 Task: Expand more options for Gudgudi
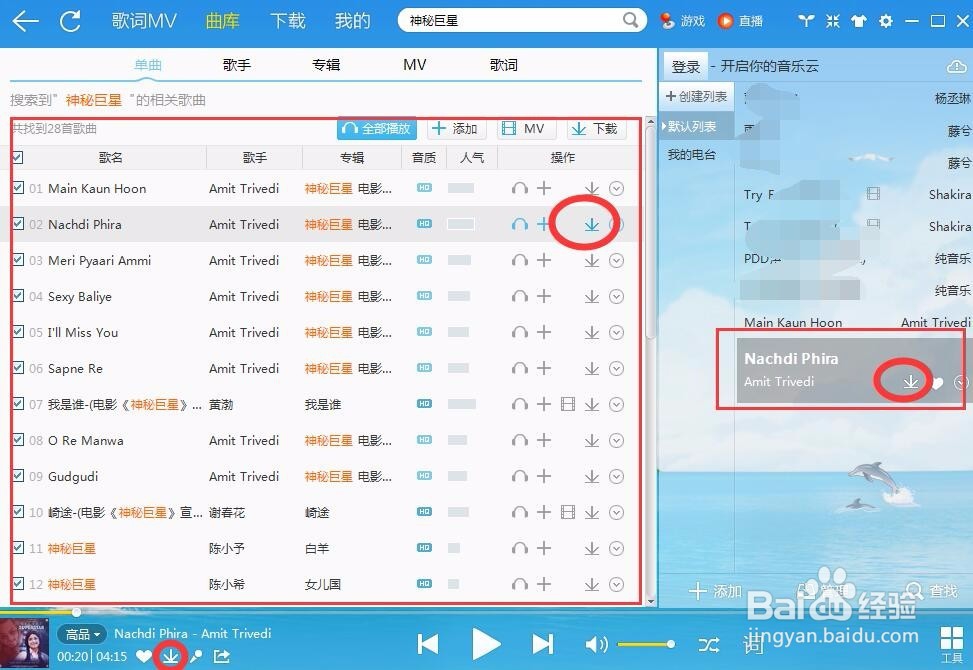pos(616,476)
